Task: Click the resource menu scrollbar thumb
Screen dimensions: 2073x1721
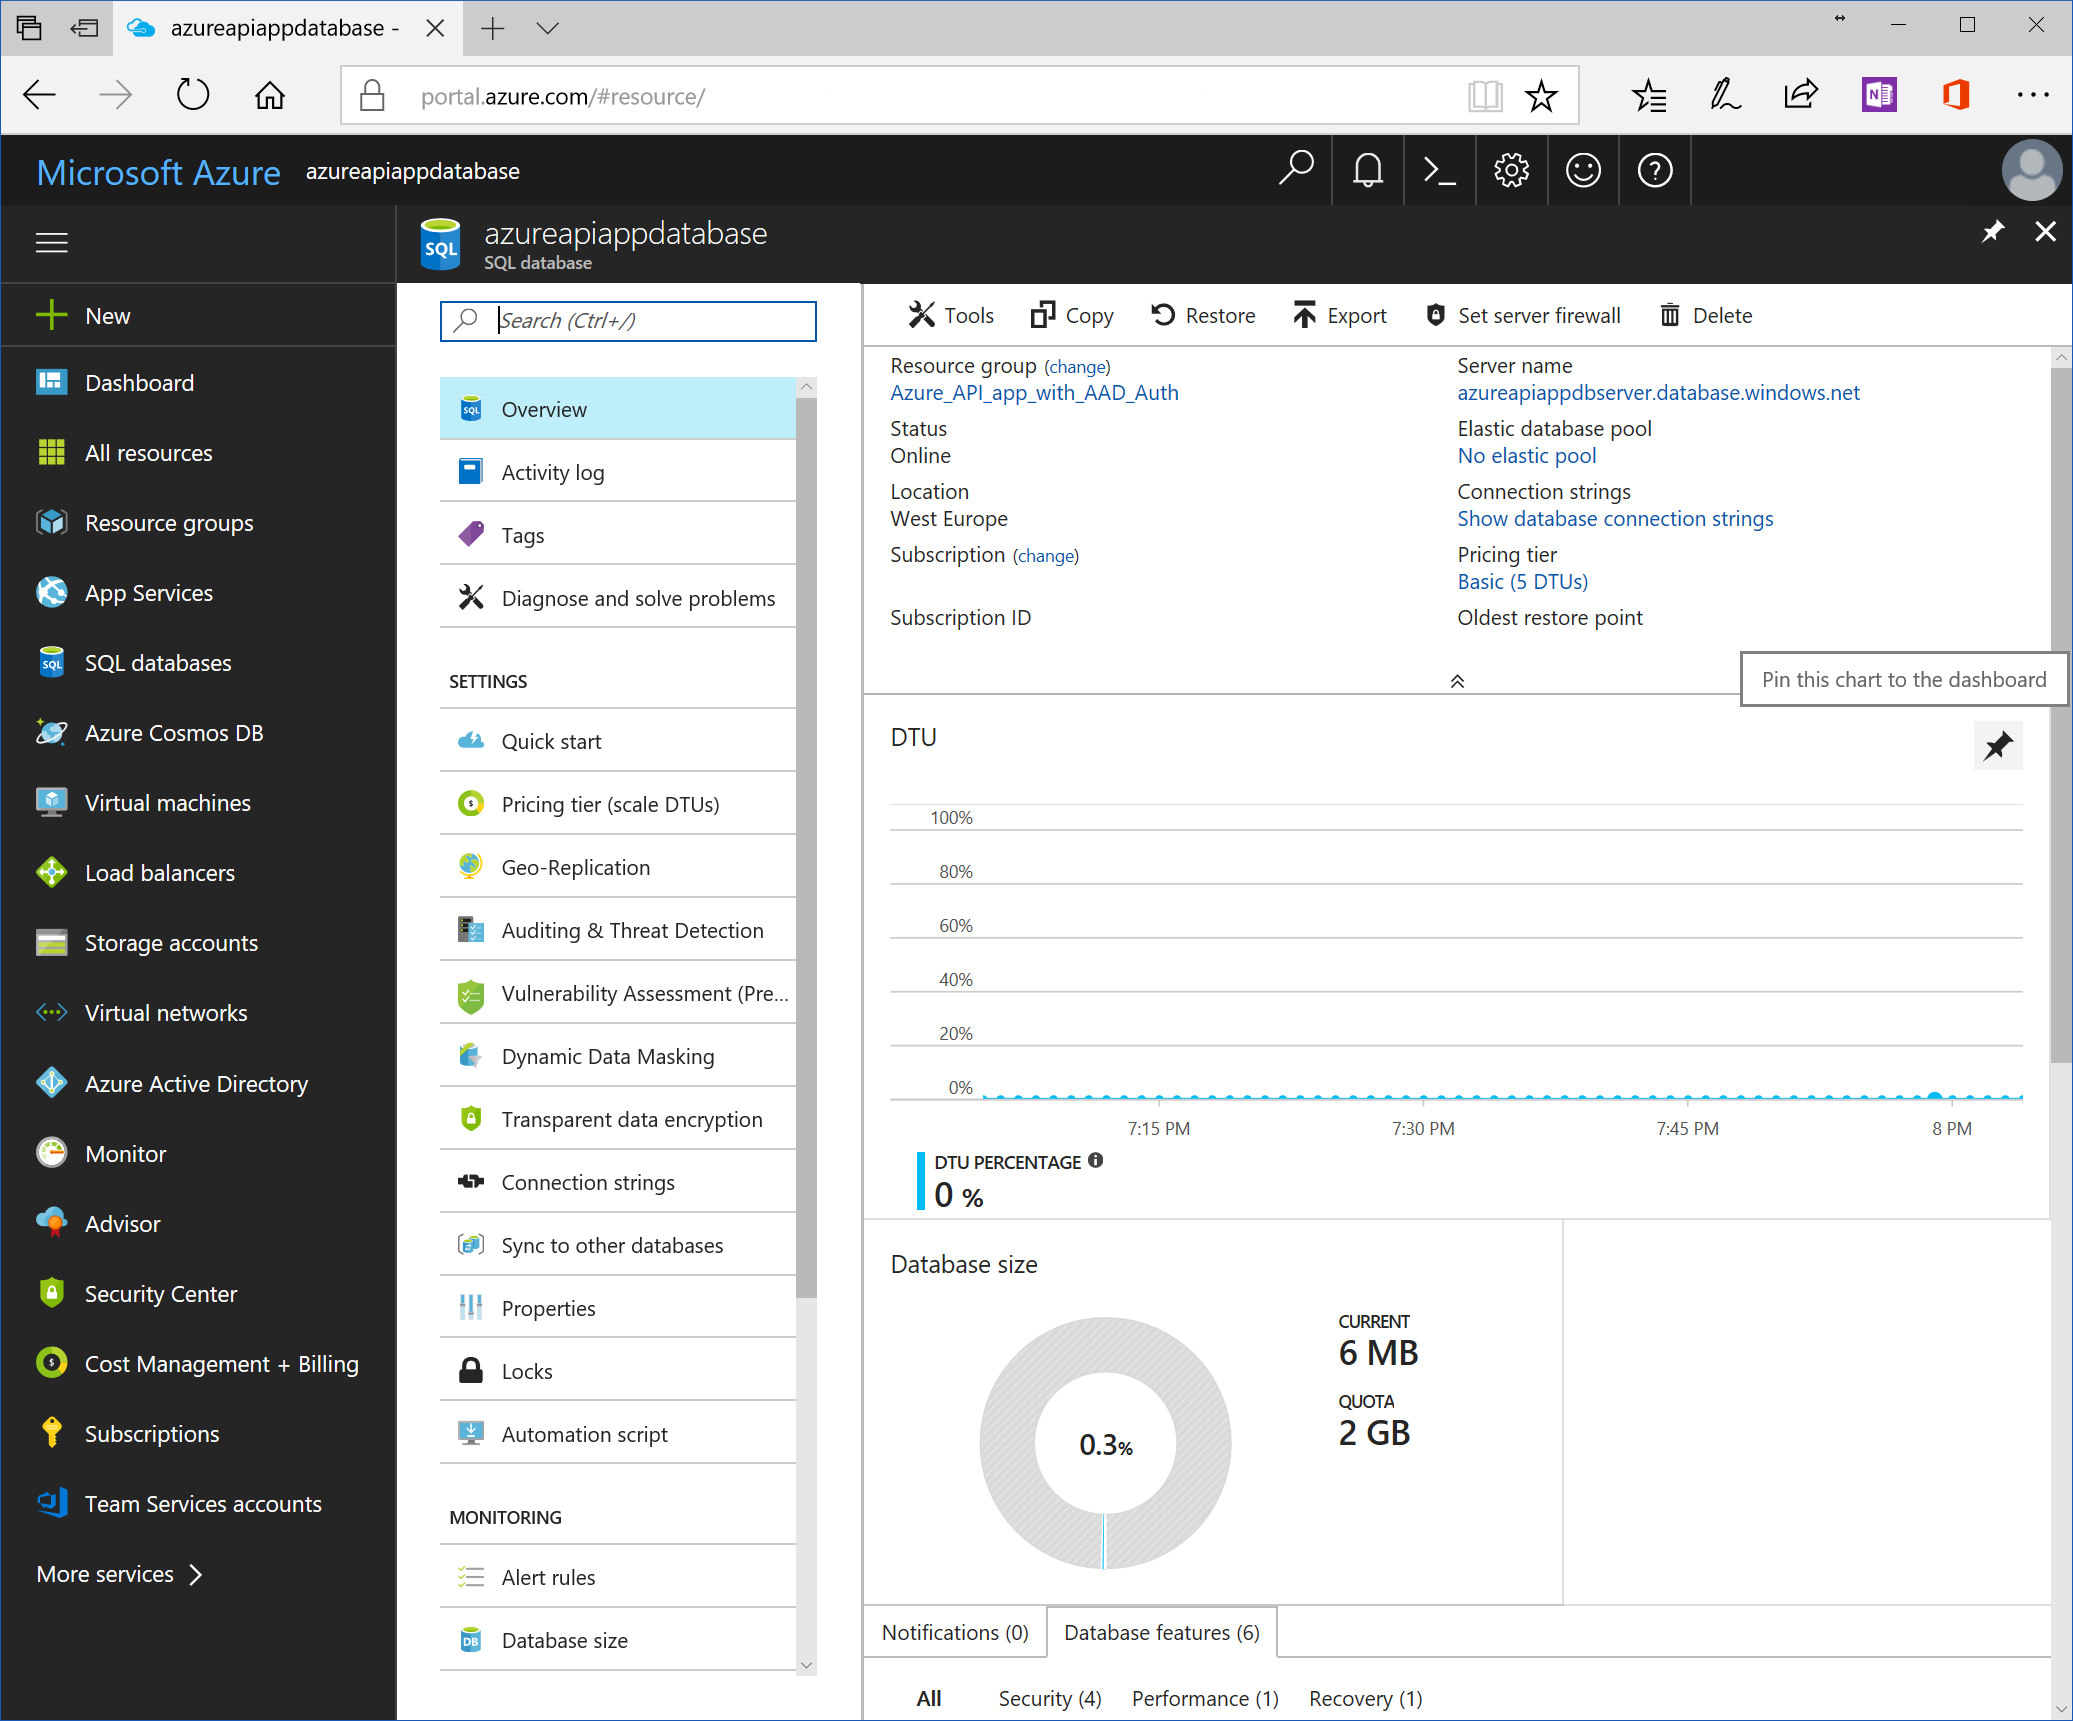Action: pyautogui.click(x=806, y=846)
